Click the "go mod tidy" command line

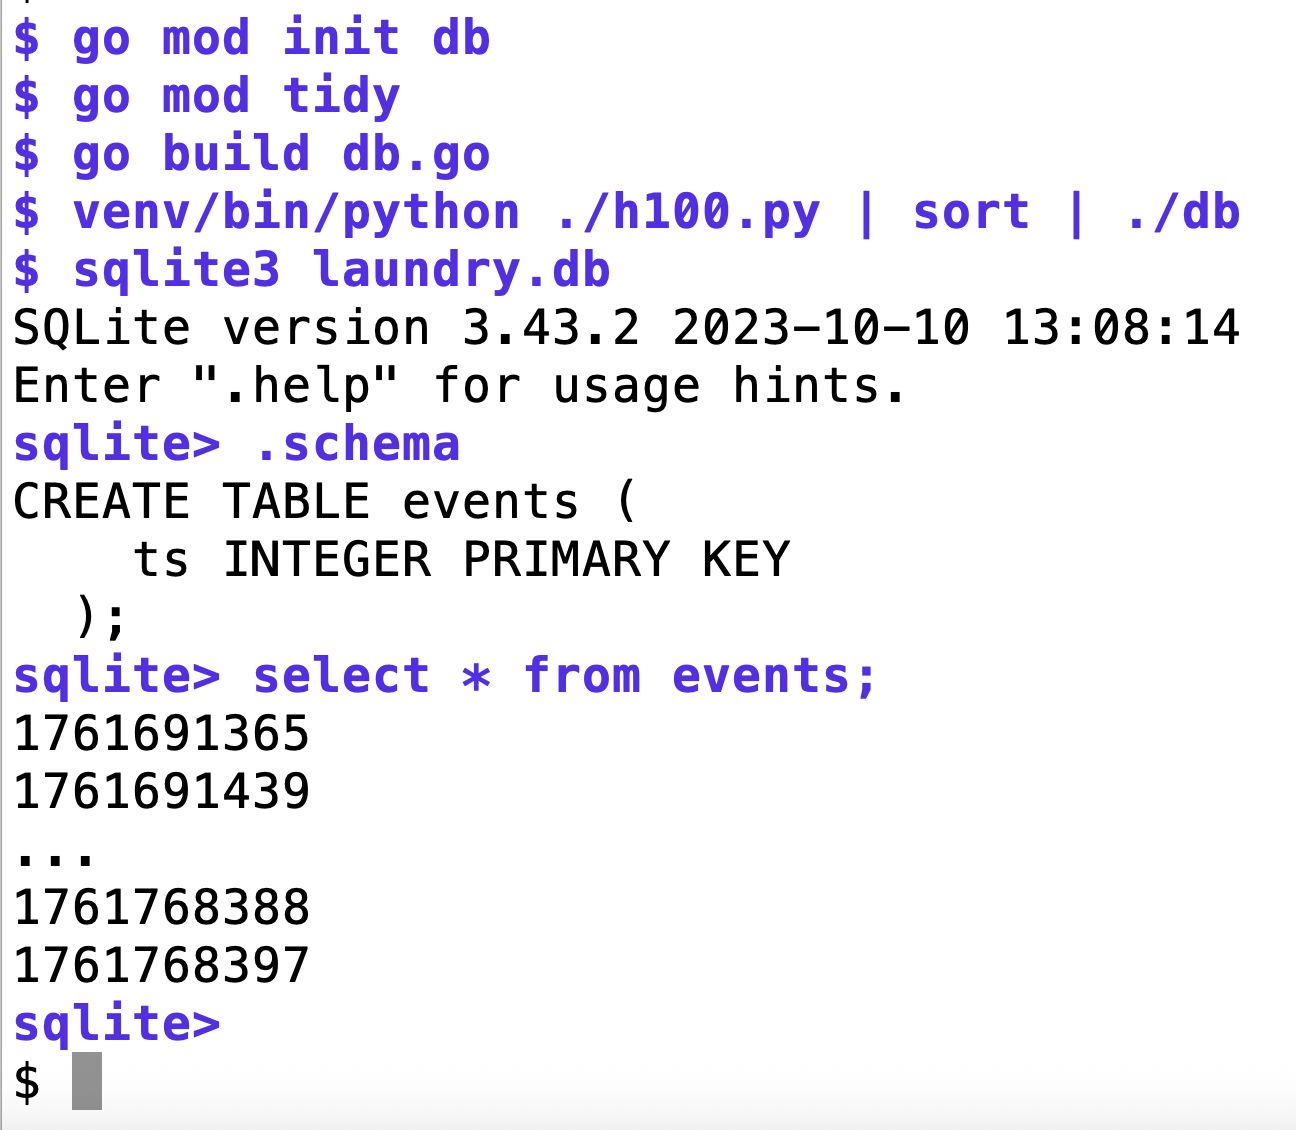(236, 97)
